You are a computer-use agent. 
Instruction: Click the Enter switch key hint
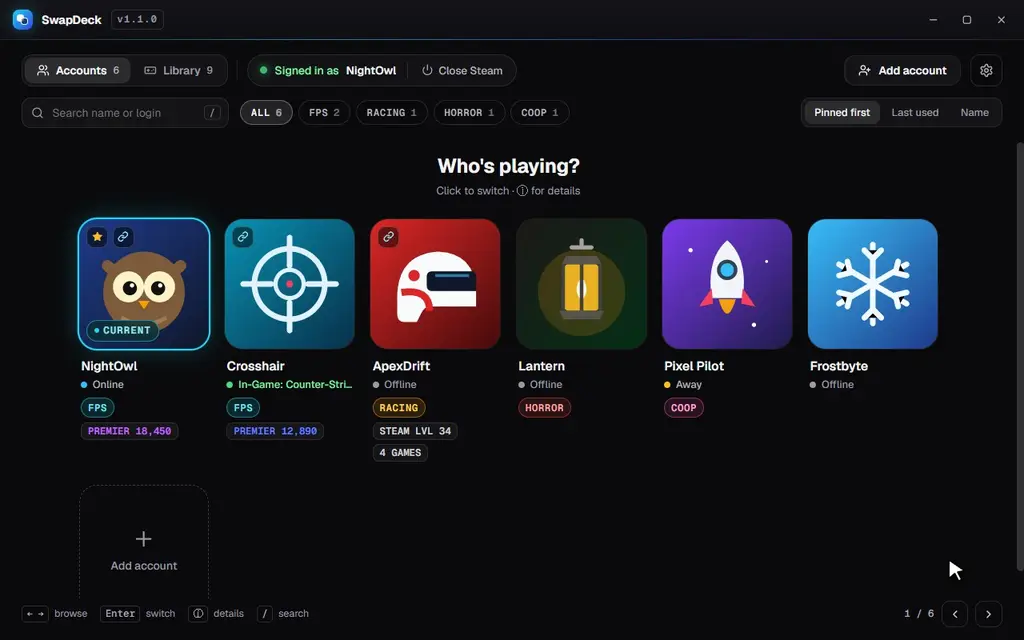point(120,614)
